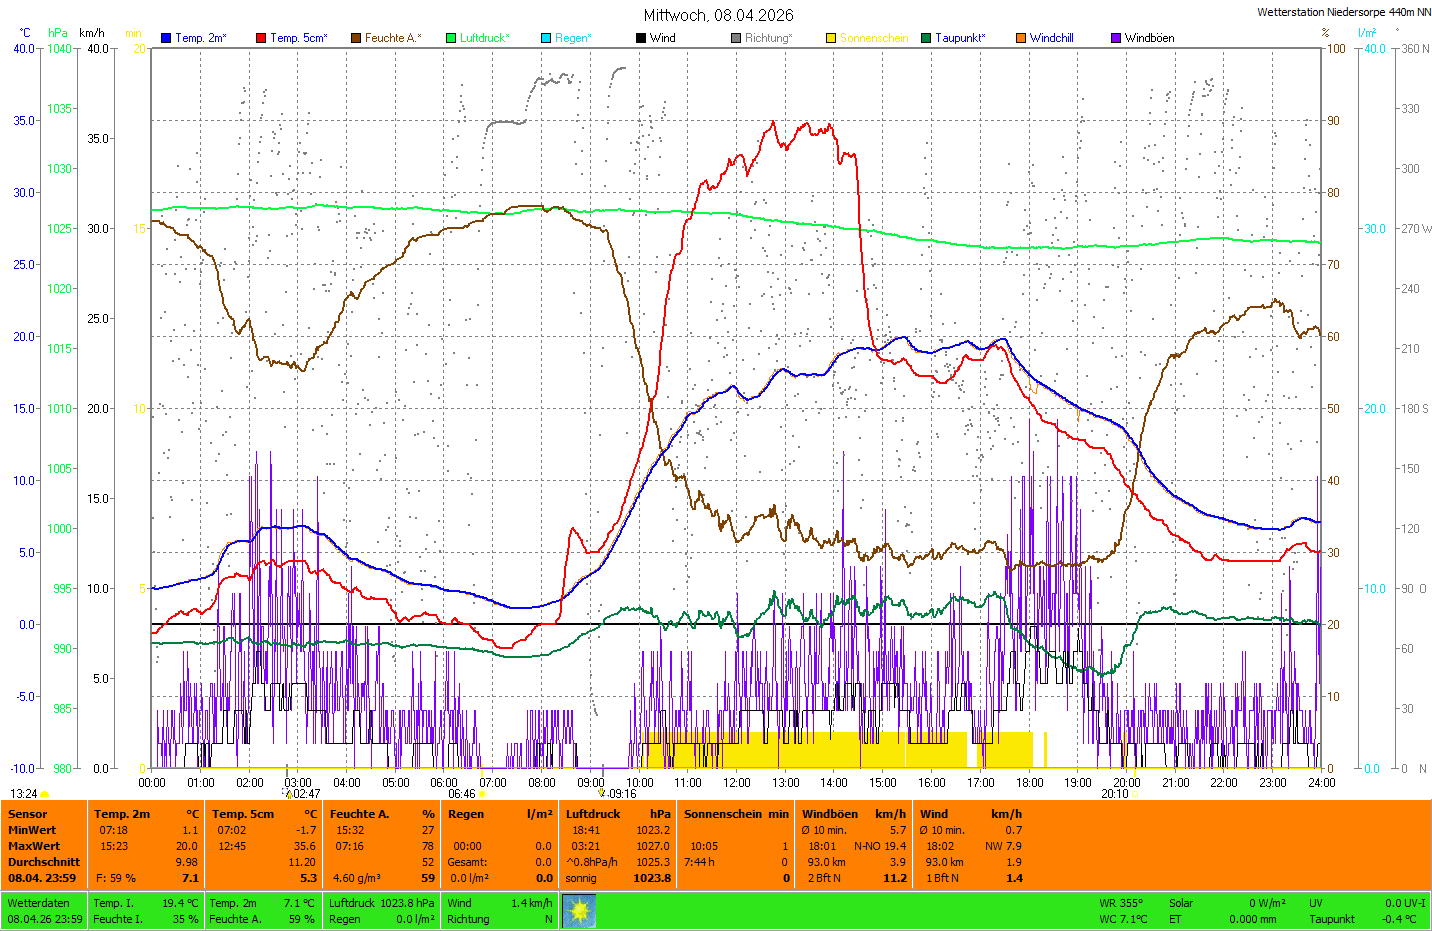Click the red Temp. 5cm legend square

261,38
